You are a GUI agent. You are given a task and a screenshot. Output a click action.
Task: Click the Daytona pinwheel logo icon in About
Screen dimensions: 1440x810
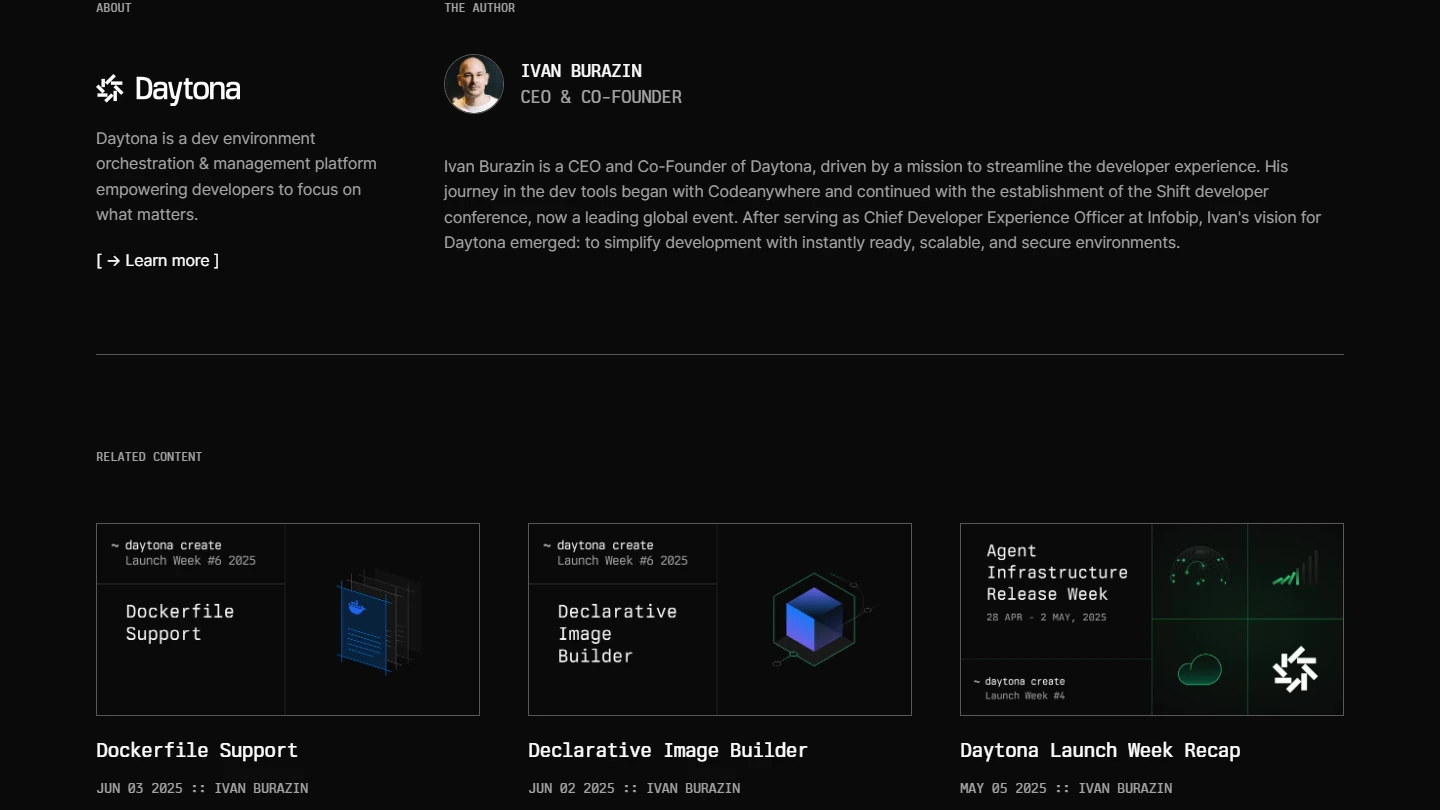(110, 89)
